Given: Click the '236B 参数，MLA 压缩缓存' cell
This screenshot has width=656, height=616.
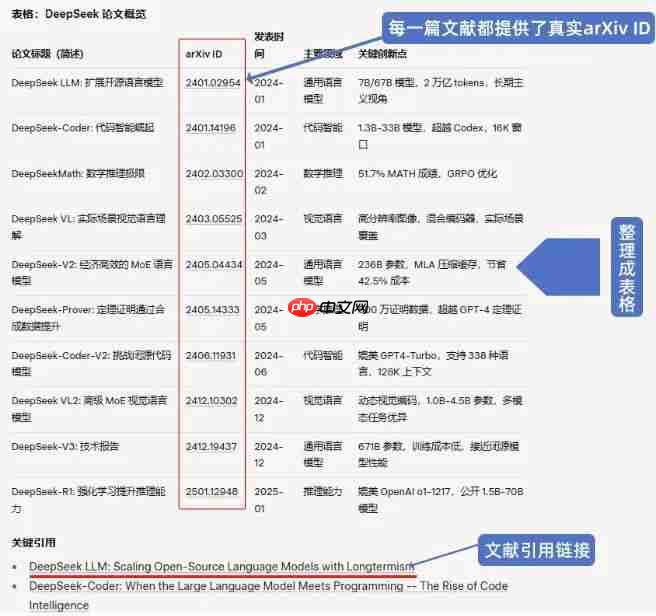Looking at the screenshot, I should click(x=432, y=272).
